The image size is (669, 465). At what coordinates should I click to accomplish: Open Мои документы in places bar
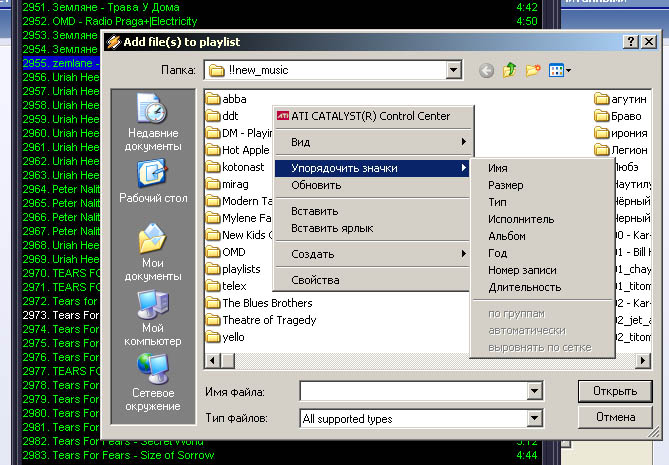pyautogui.click(x=153, y=253)
